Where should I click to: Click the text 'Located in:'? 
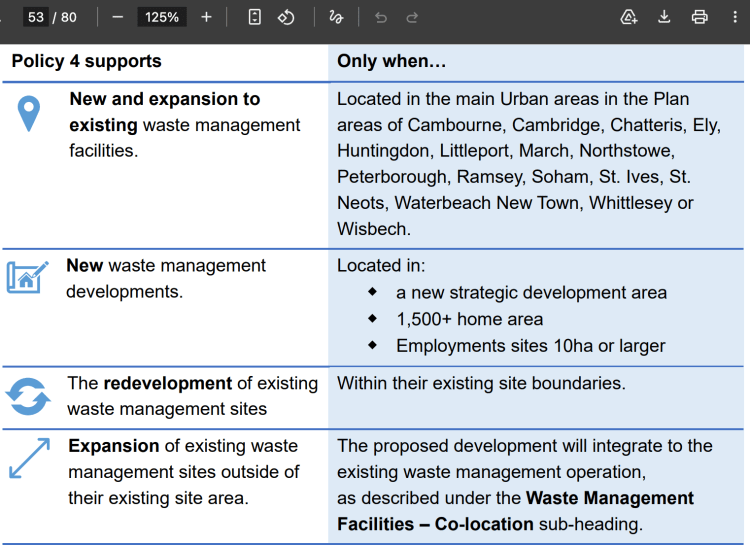click(381, 266)
